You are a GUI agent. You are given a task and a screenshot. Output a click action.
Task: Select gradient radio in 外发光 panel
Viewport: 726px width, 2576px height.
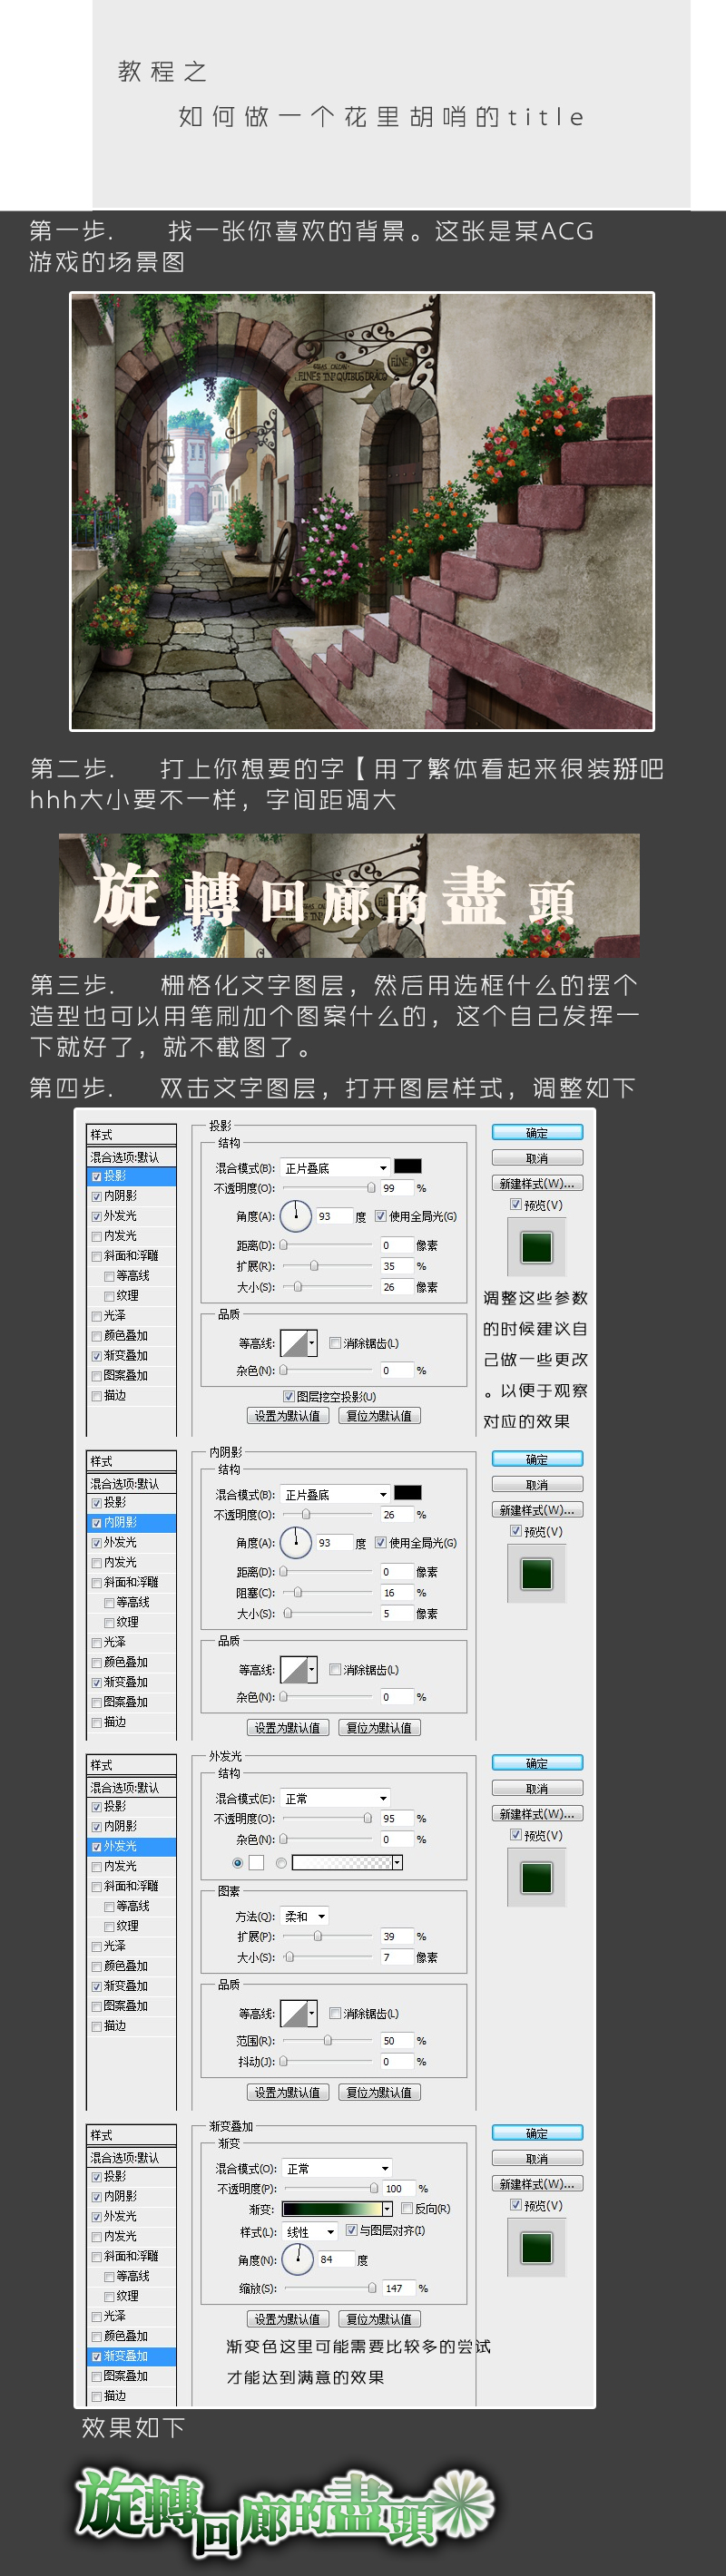point(281,1862)
